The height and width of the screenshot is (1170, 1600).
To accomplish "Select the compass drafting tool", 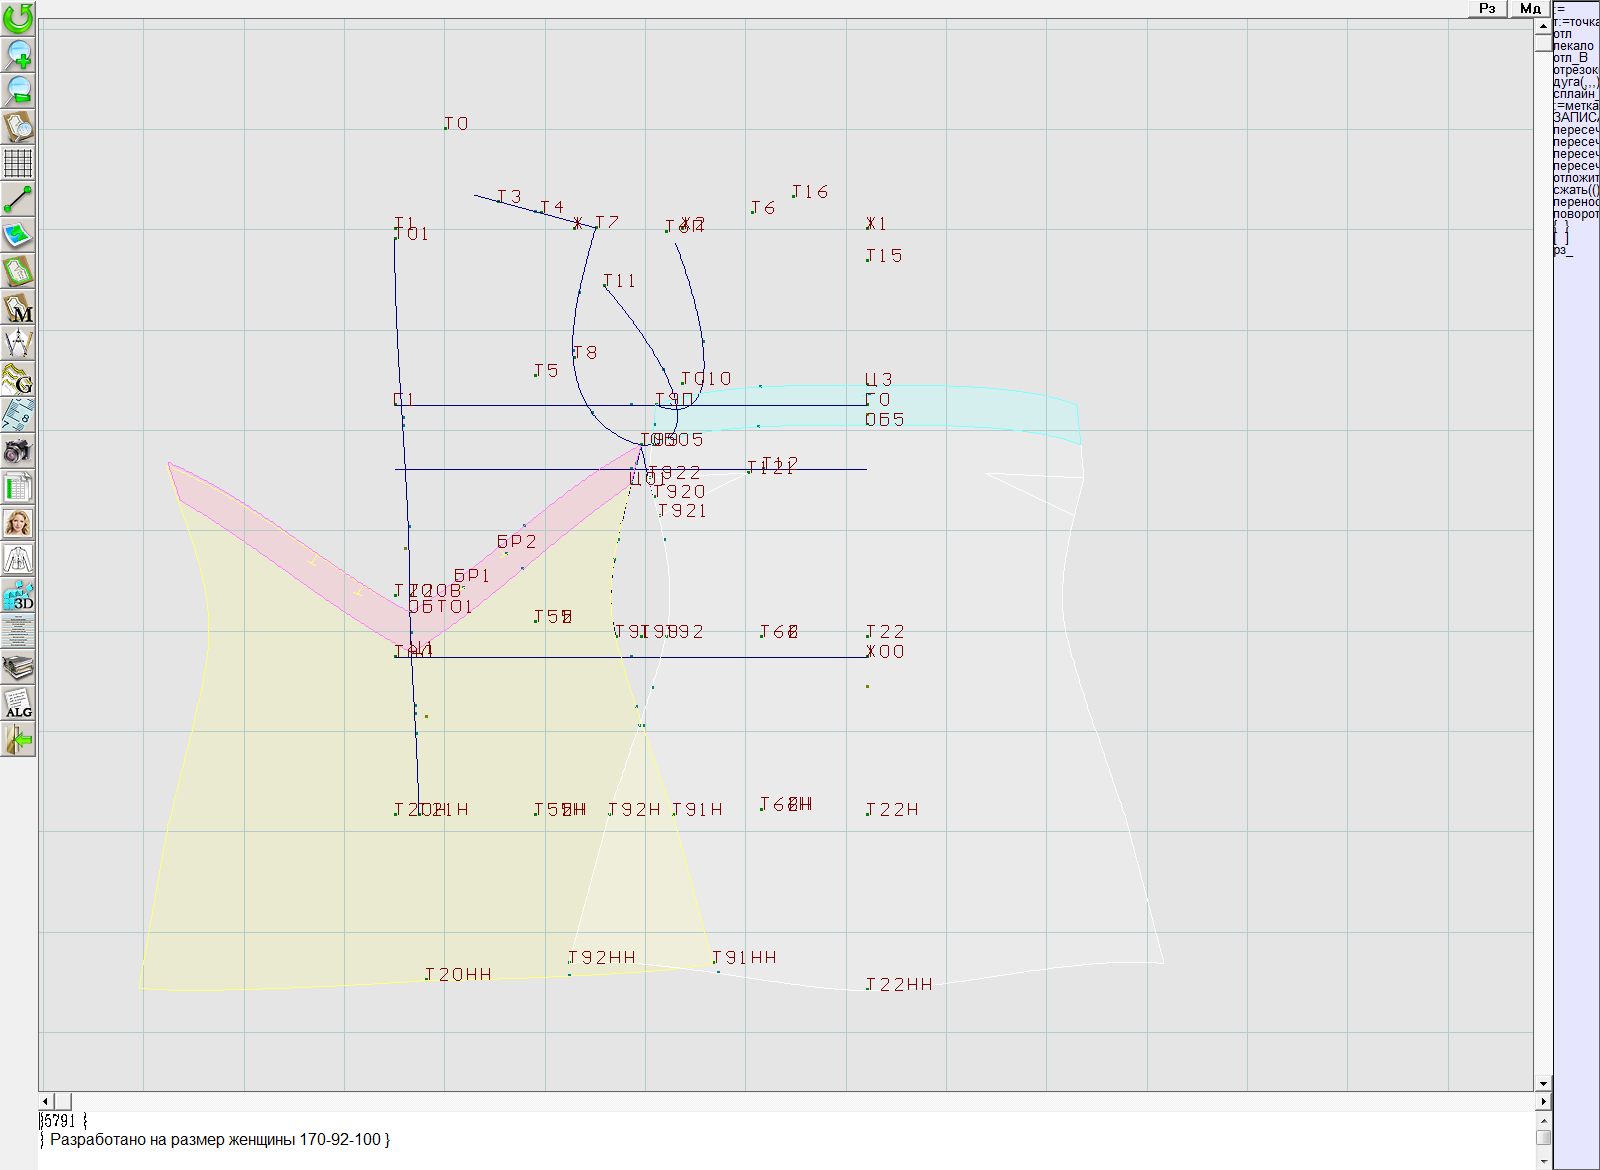I will [18, 344].
